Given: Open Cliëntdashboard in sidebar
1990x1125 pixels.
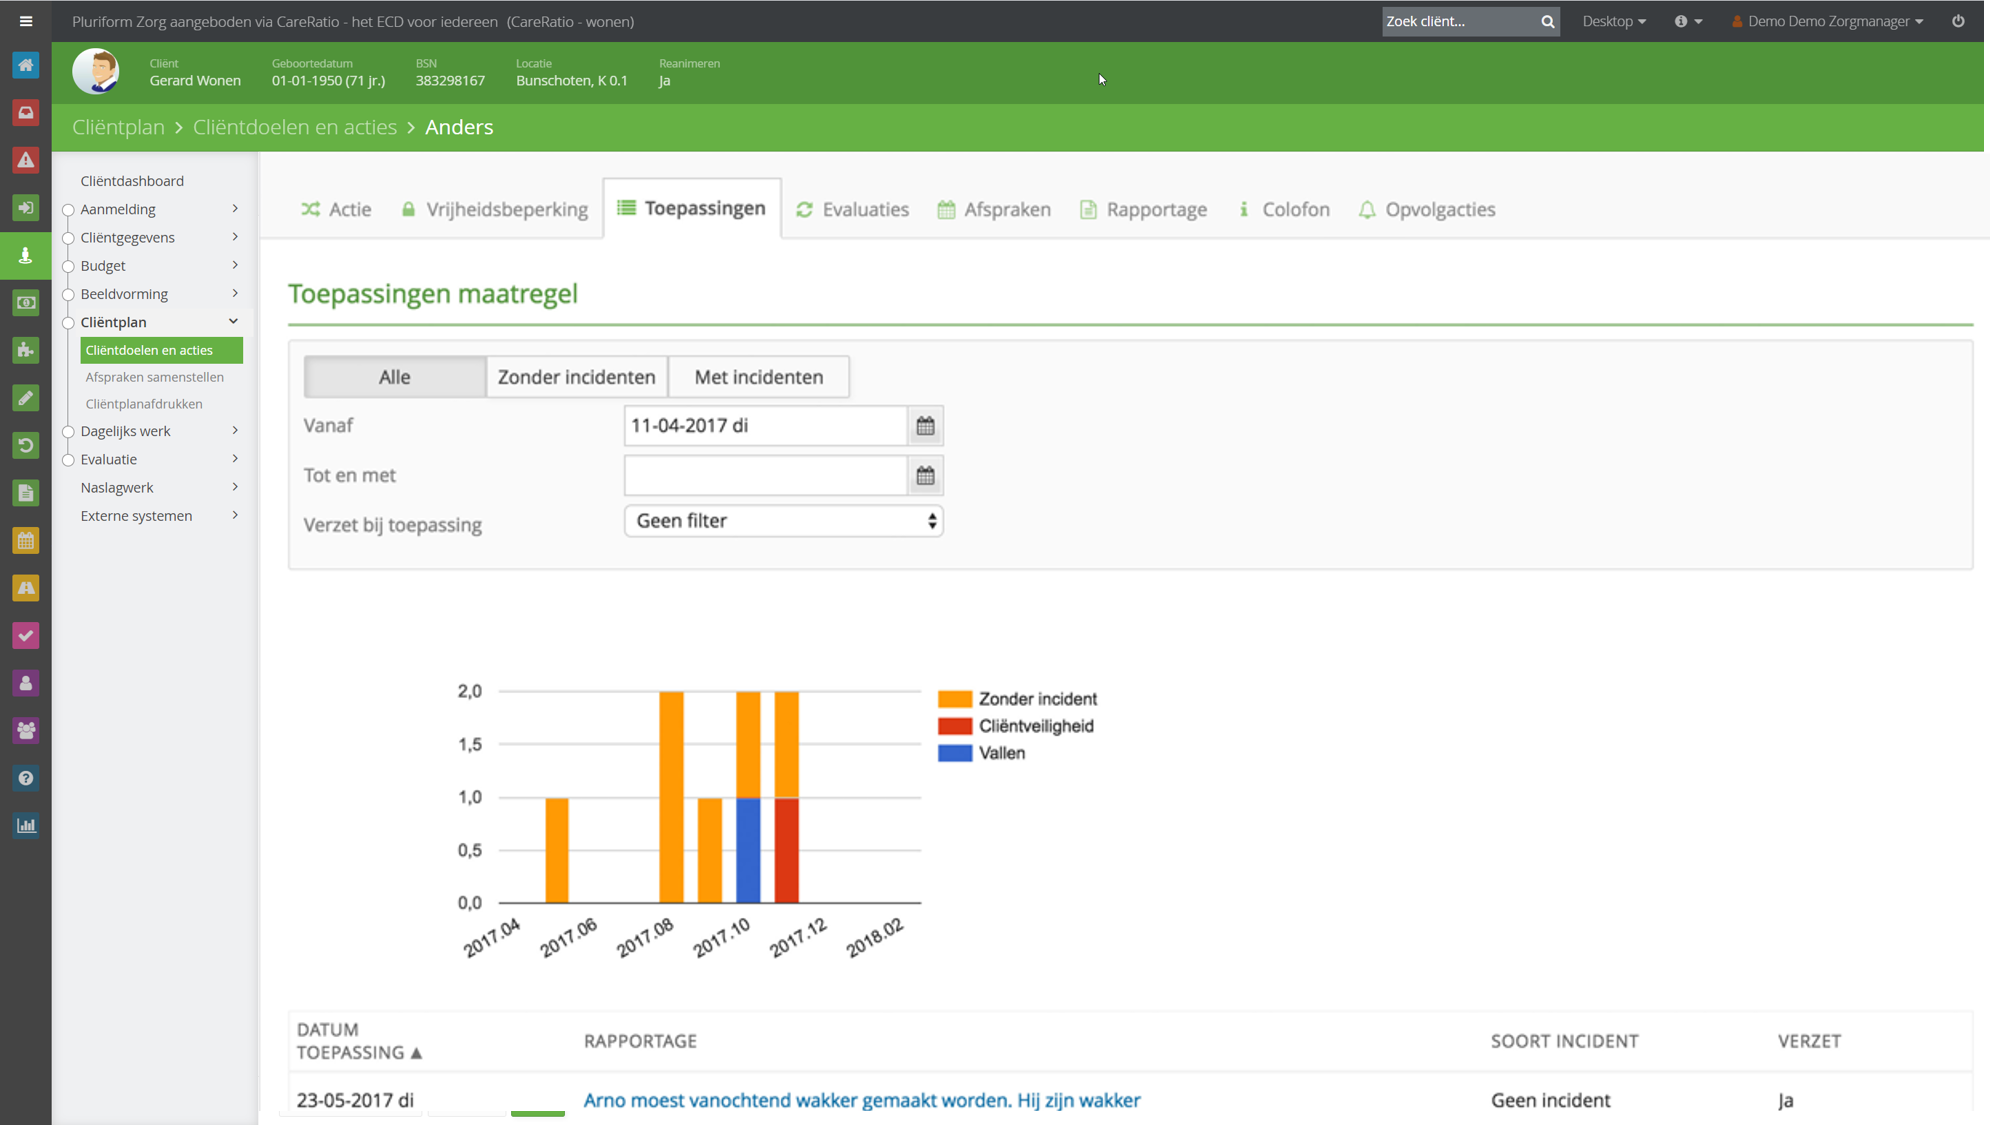Looking at the screenshot, I should (x=132, y=181).
